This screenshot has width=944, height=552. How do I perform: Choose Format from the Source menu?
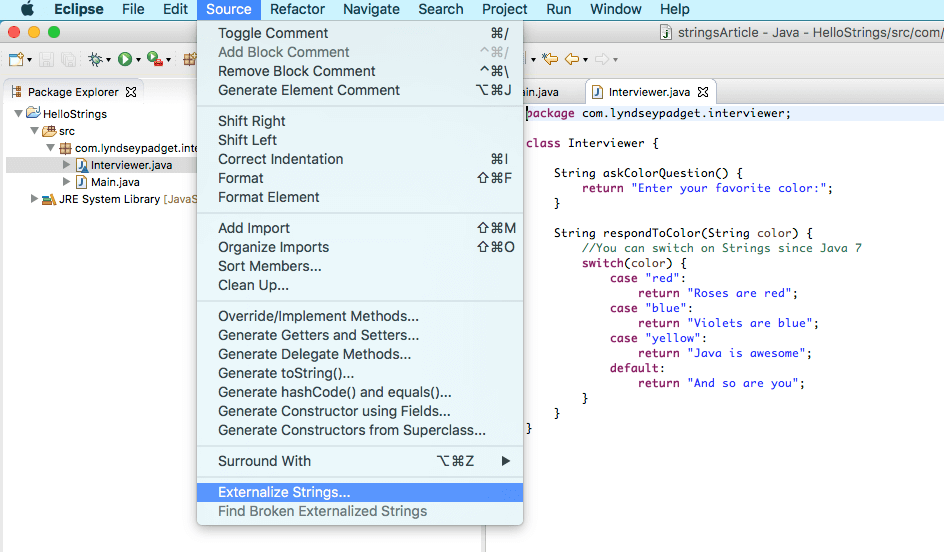(x=360, y=178)
